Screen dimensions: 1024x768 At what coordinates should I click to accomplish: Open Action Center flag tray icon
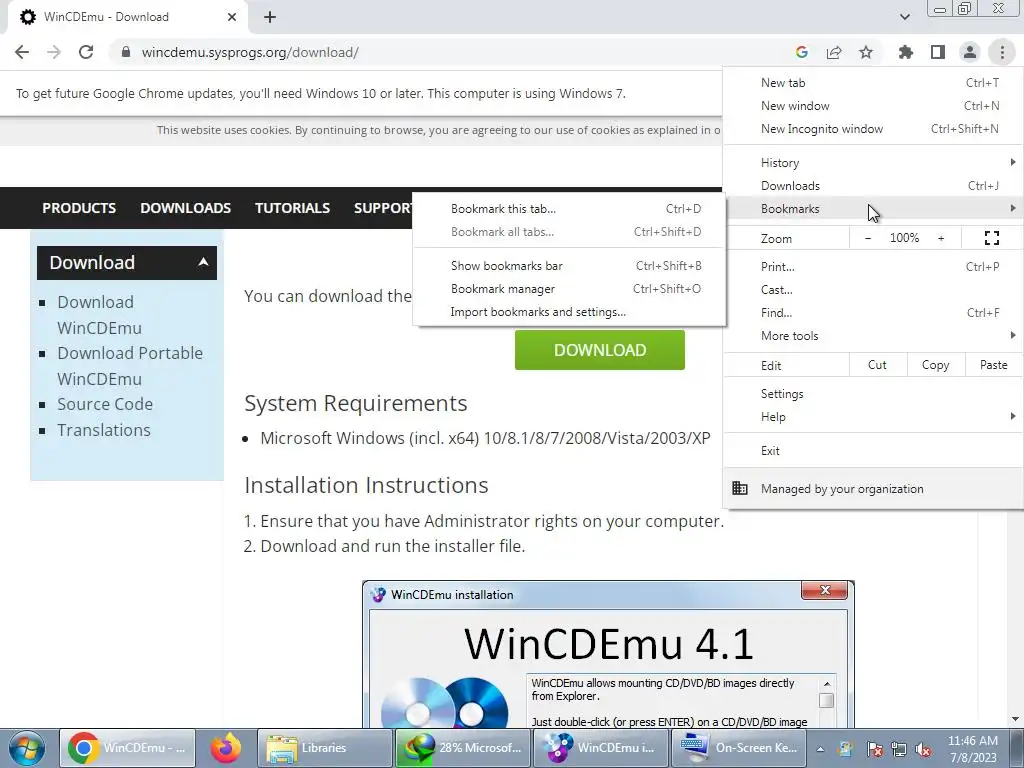(874, 749)
